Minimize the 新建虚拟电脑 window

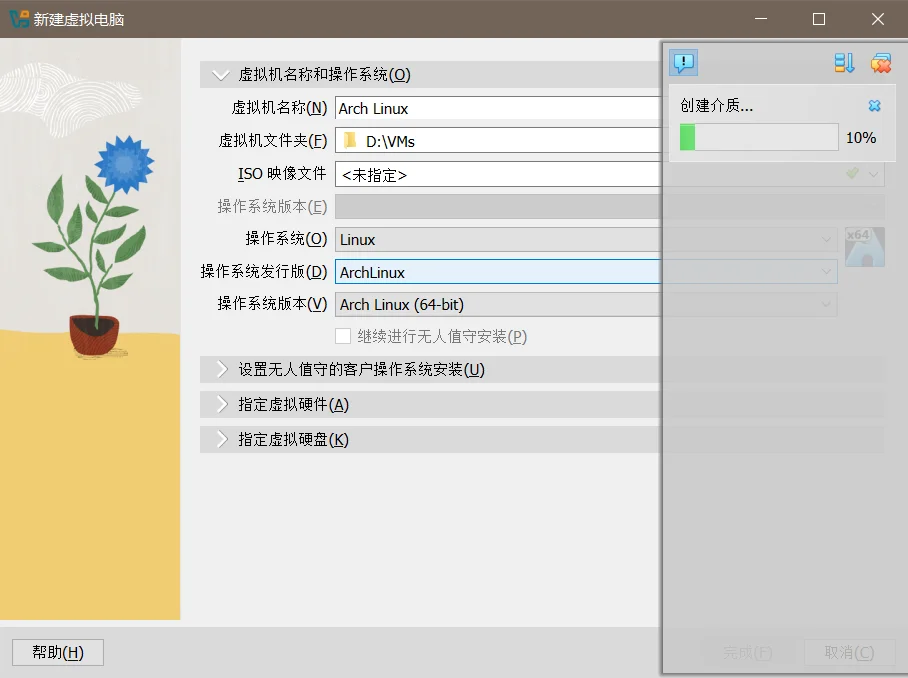point(761,19)
